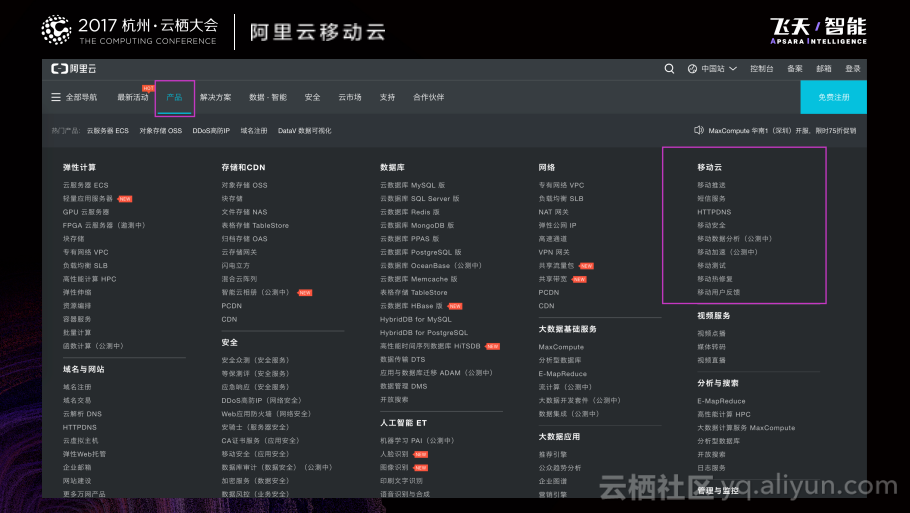
Task: Click the 免费注册 button
Action: tap(833, 97)
